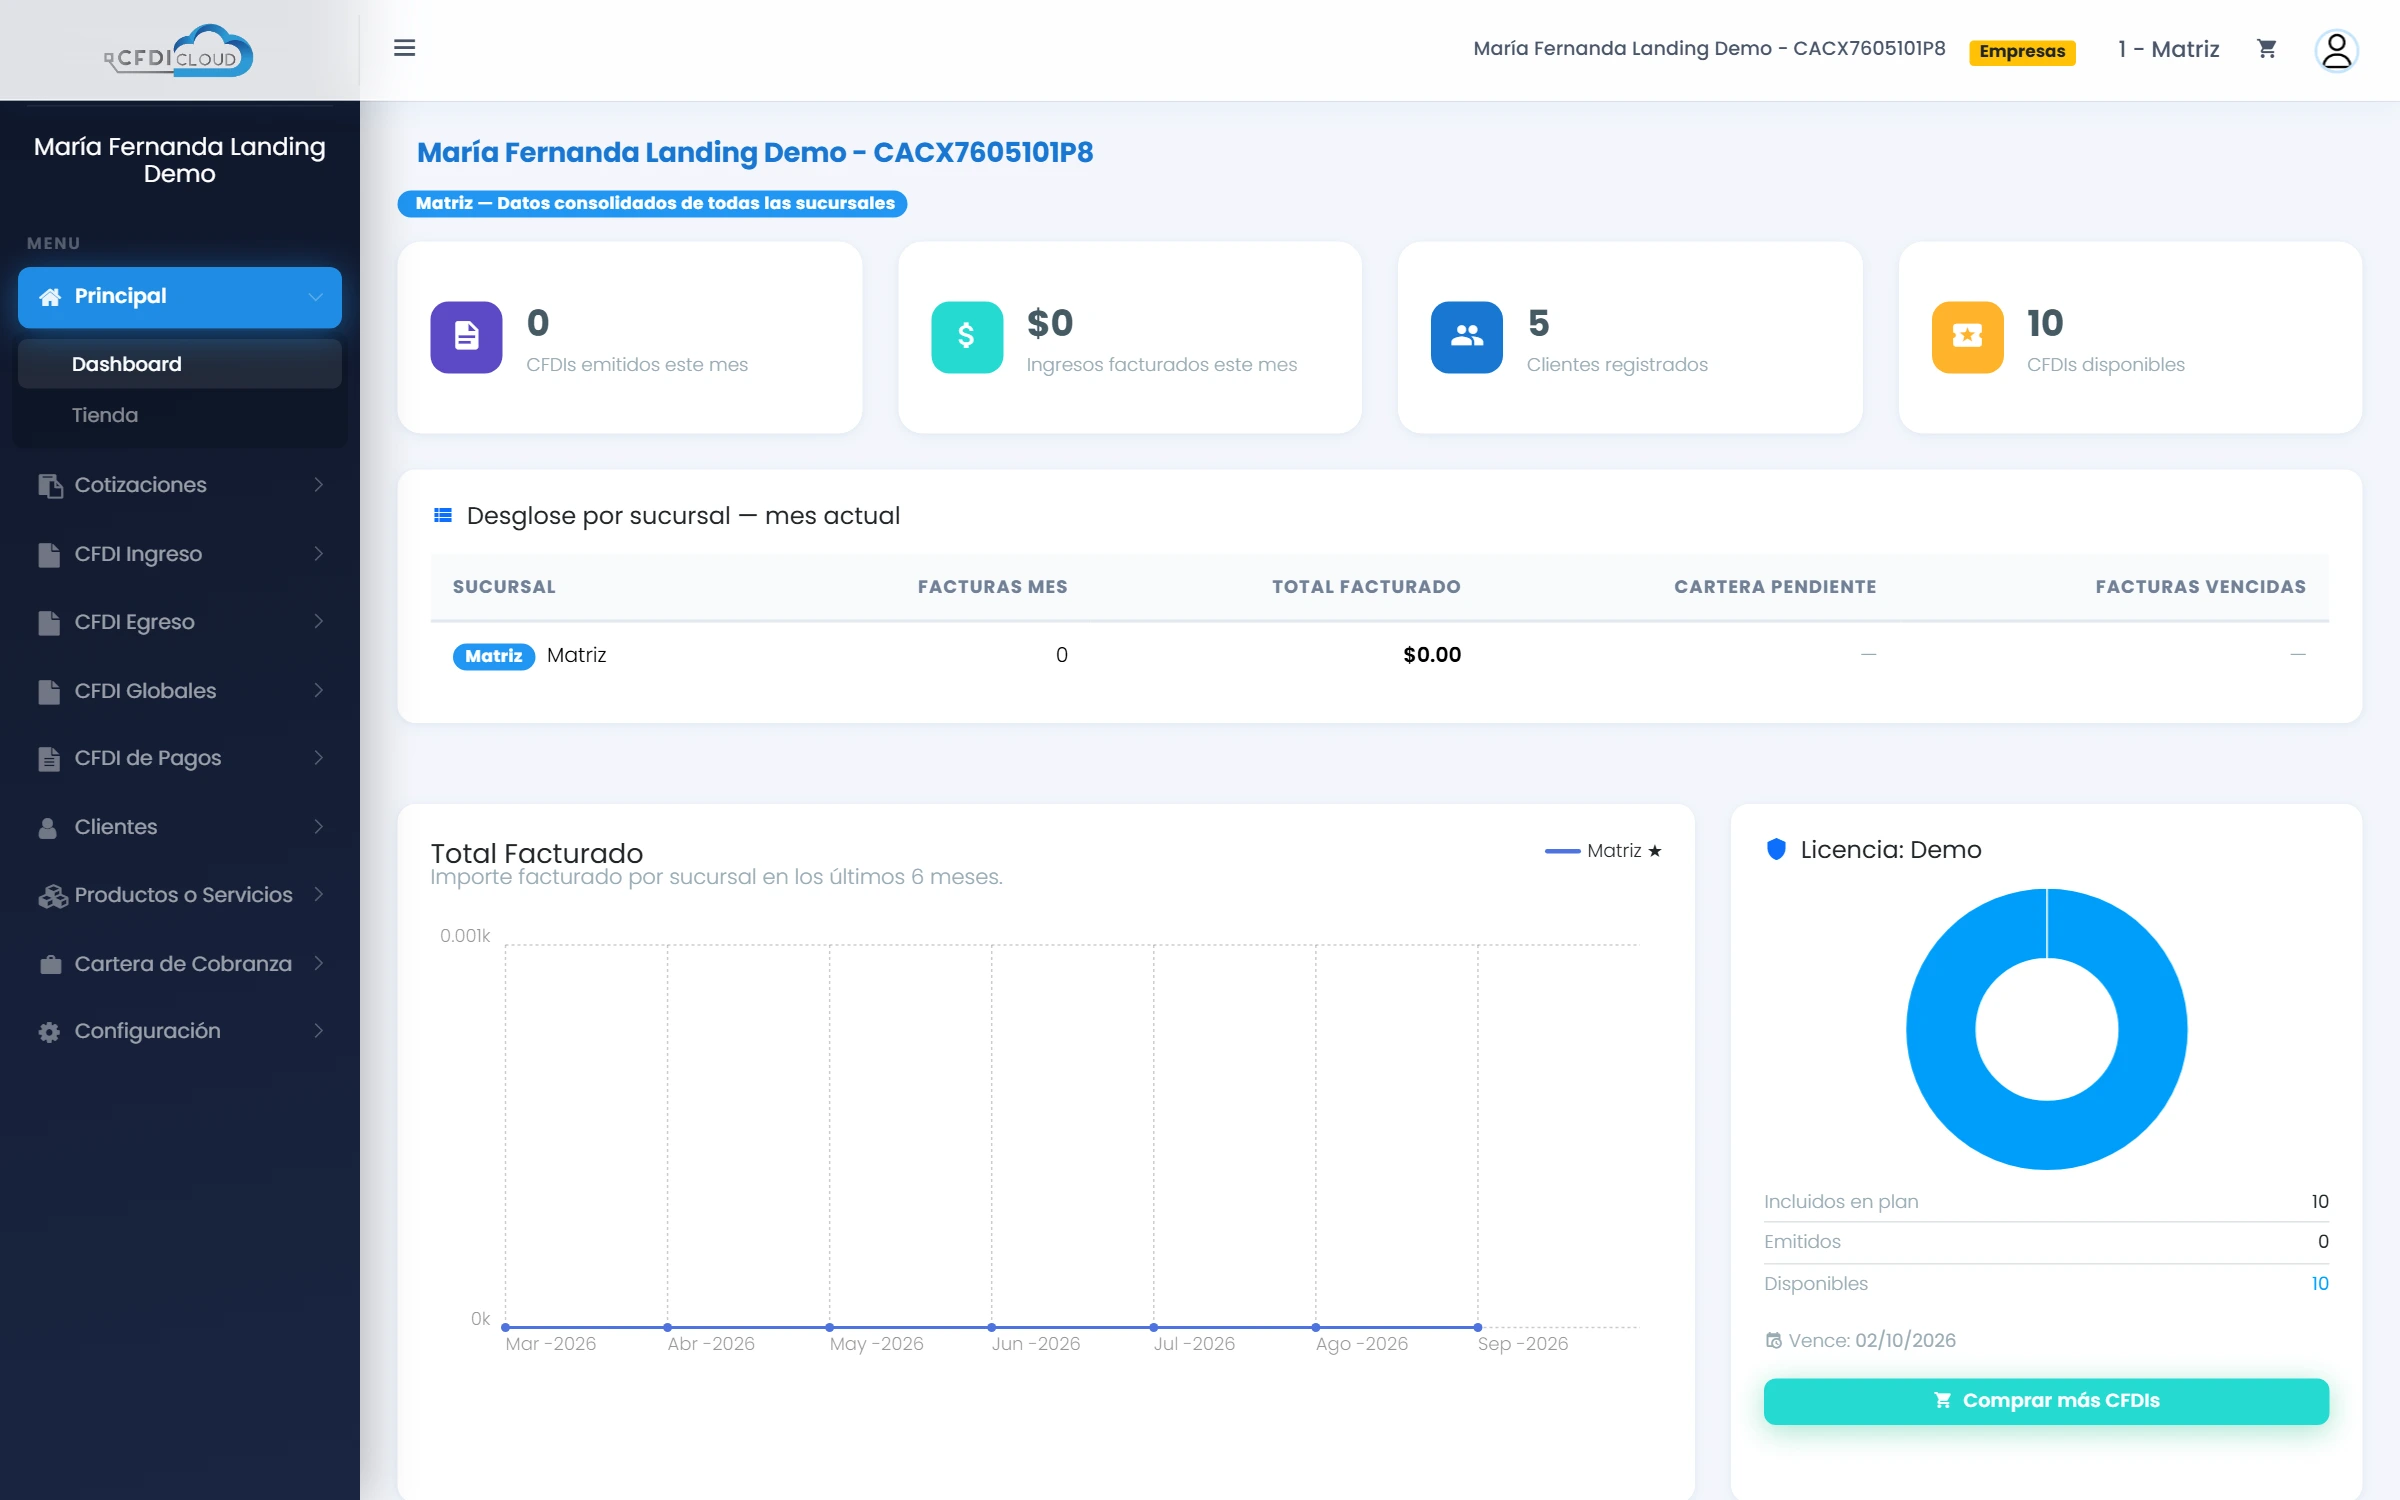Click the CARTERA PENDIENTE column header
Screen dimensions: 2400x1500
coord(1775,587)
